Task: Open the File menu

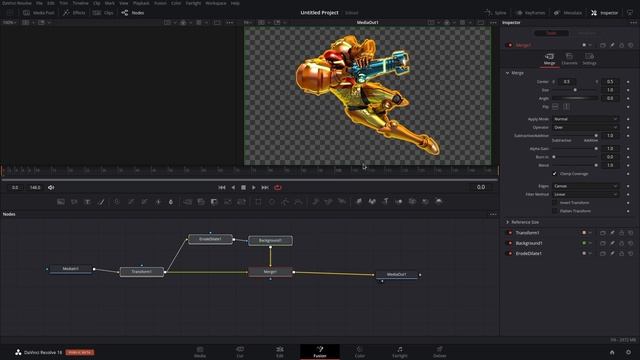Action: [39, 3]
